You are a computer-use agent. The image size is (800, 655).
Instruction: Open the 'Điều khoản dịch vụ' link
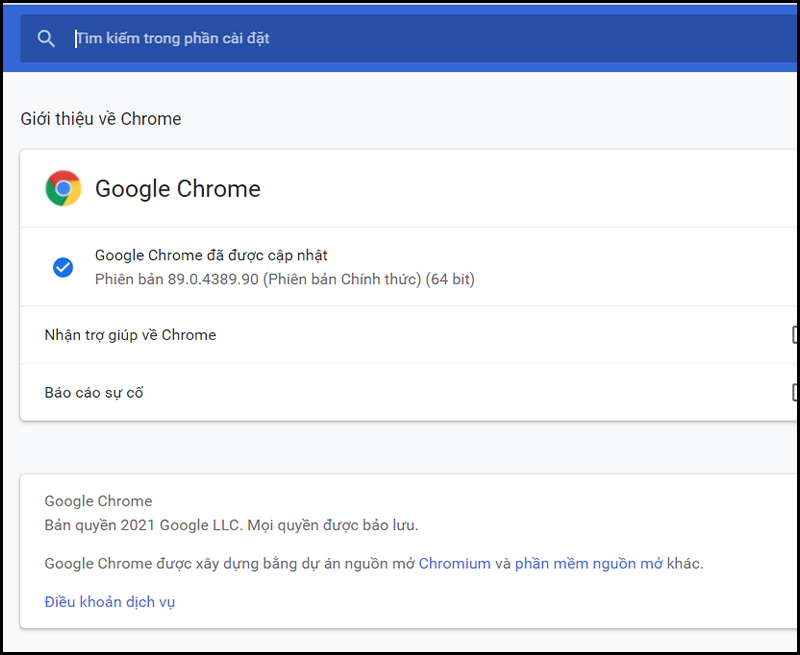tap(110, 602)
